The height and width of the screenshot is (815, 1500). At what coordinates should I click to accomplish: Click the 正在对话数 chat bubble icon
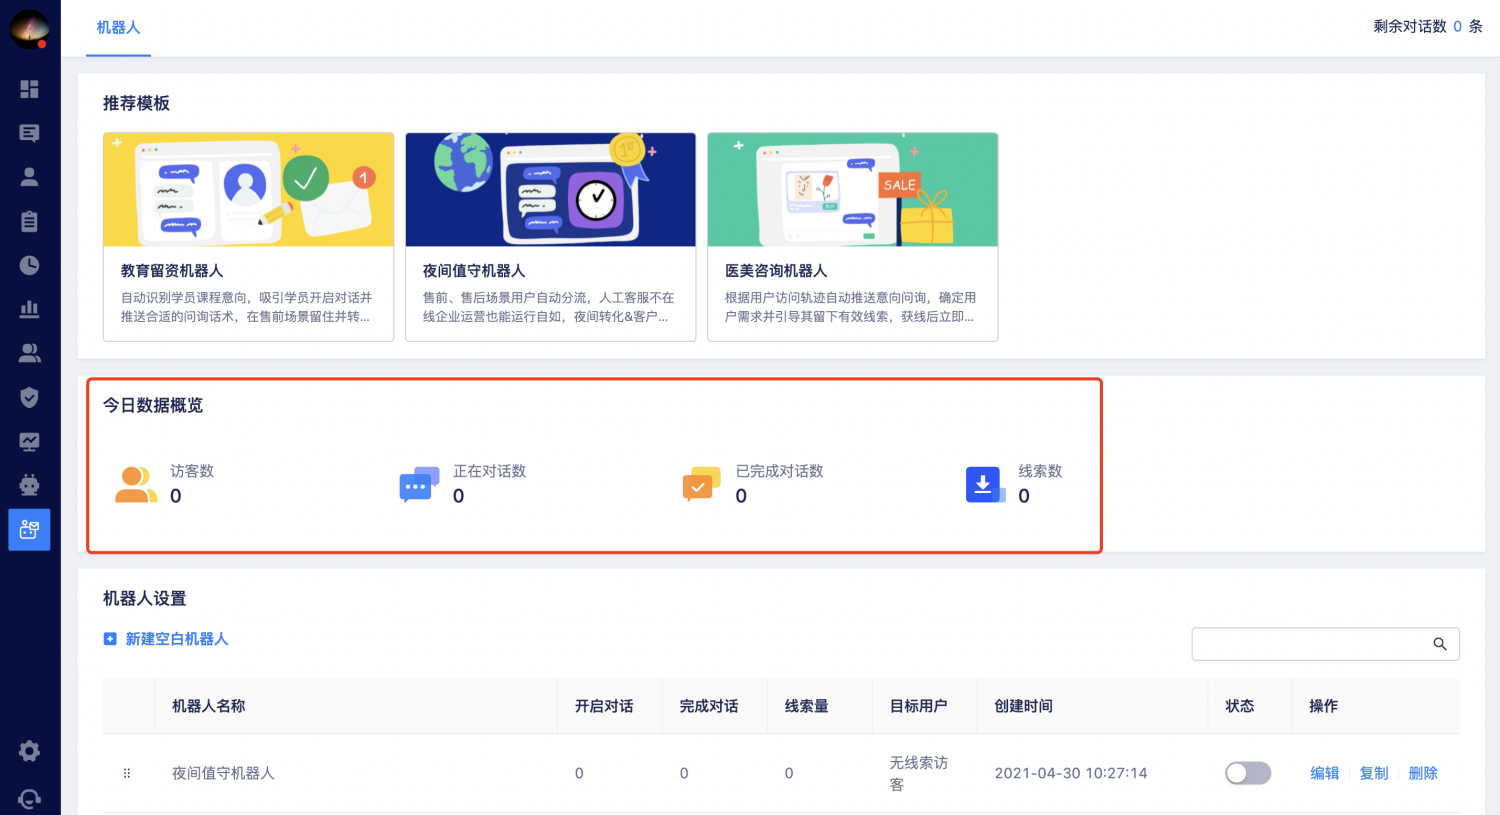point(419,484)
